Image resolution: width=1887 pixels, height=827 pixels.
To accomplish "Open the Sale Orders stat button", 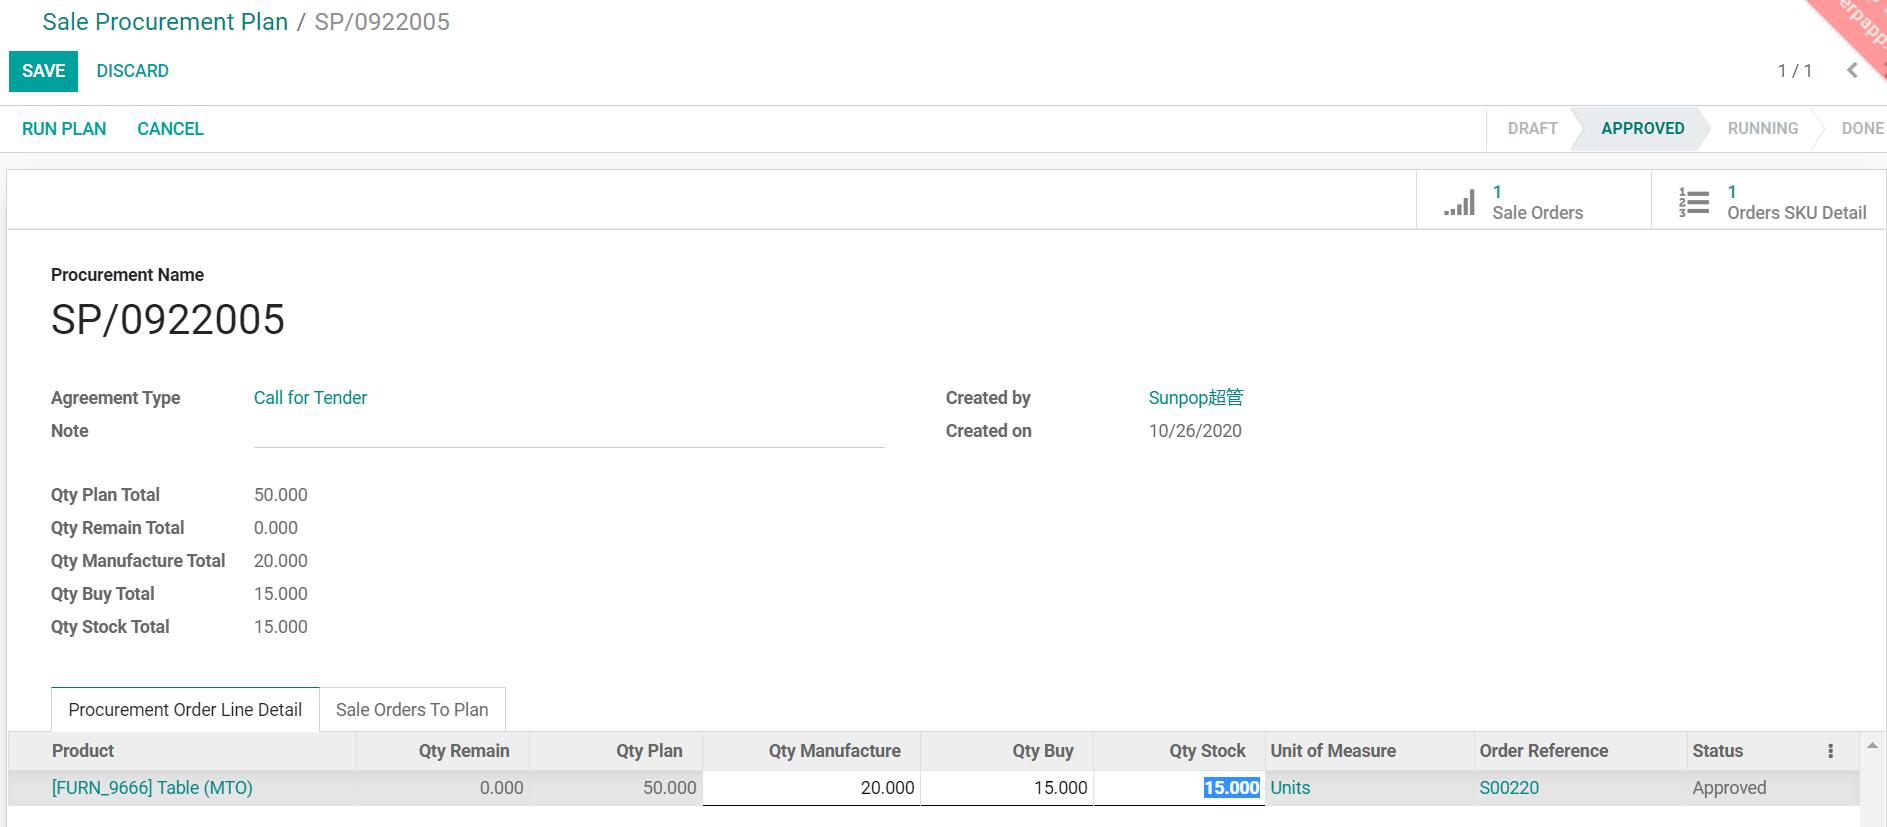I will point(1533,201).
